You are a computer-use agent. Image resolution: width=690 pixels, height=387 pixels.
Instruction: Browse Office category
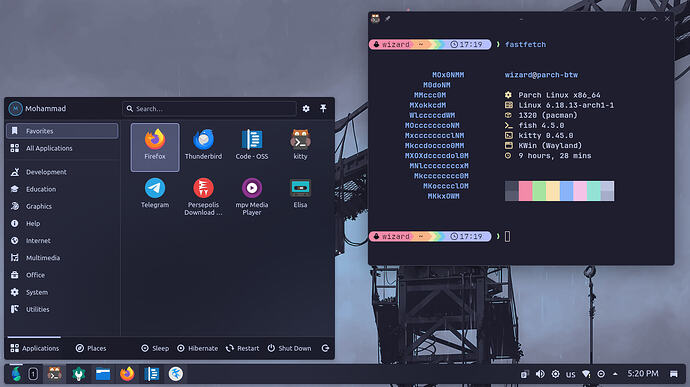62,275
